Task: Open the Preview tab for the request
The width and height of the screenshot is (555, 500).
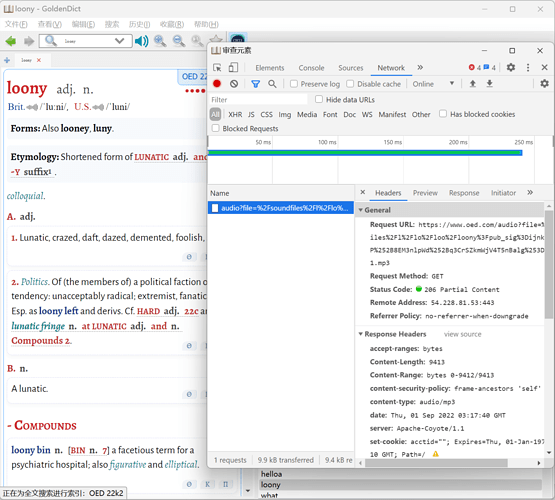Action: coord(425,193)
